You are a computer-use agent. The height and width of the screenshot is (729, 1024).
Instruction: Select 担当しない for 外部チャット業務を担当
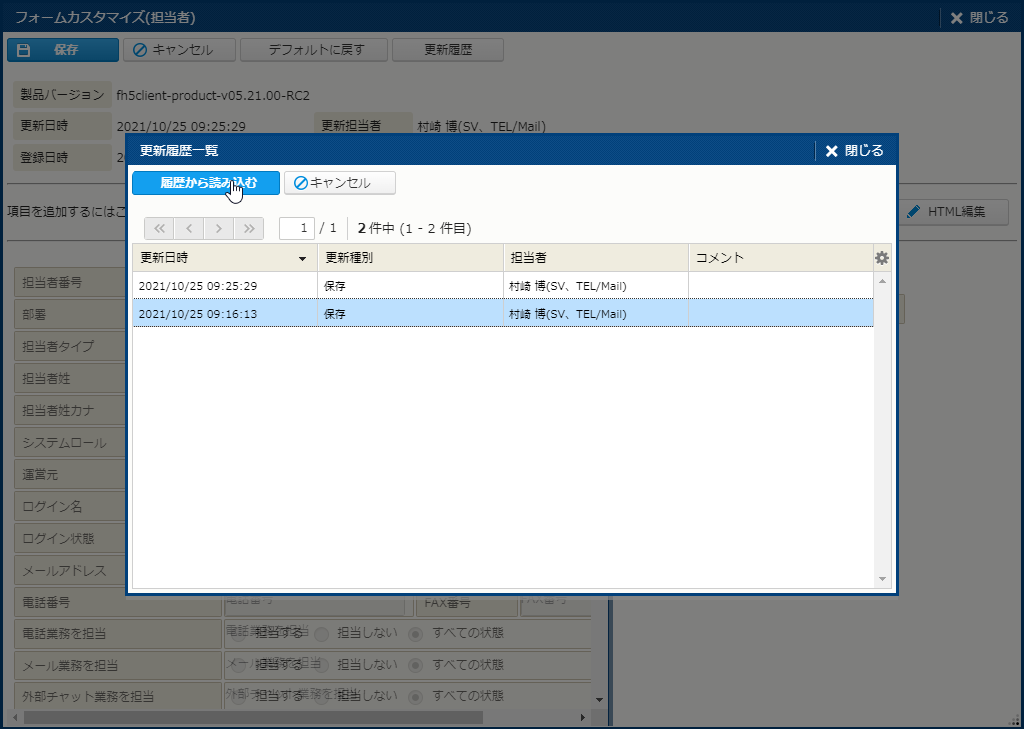tap(322, 695)
